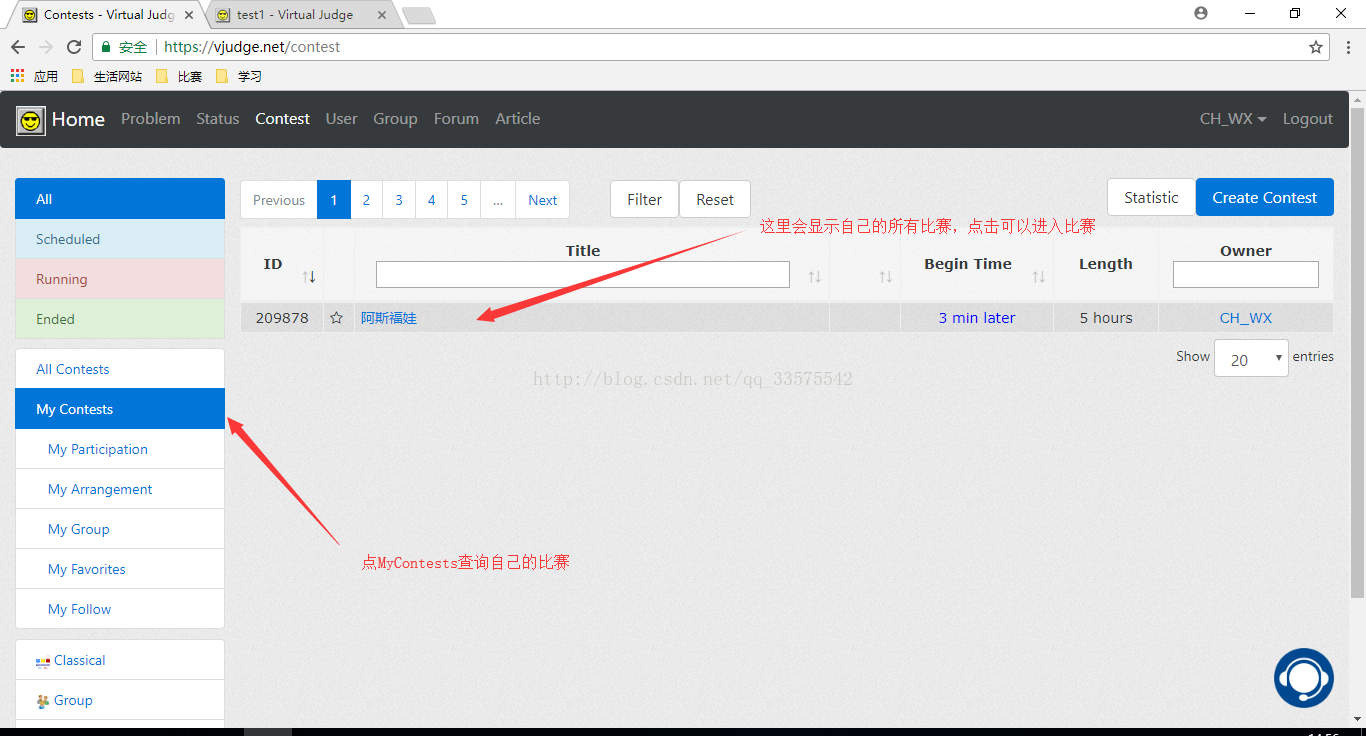The width and height of the screenshot is (1366, 736).
Task: Open the Article nav menu
Action: pyautogui.click(x=518, y=119)
